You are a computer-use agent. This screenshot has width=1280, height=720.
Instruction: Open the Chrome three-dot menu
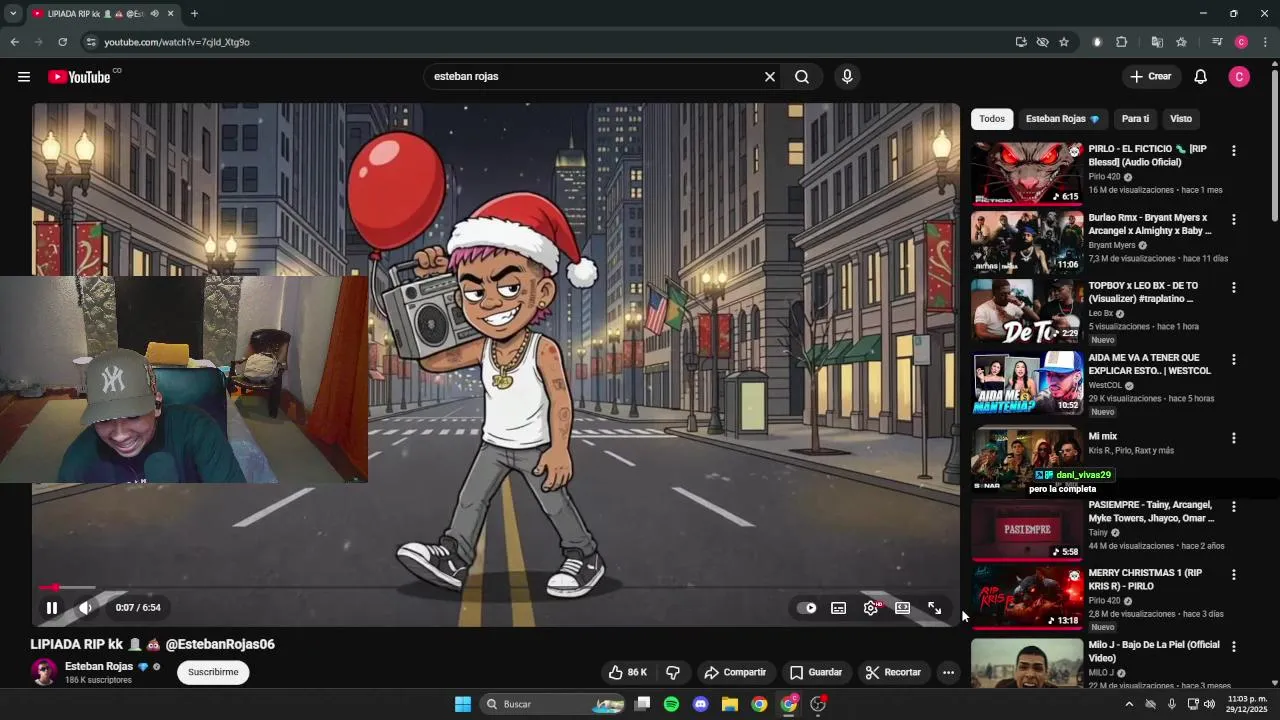1266,42
